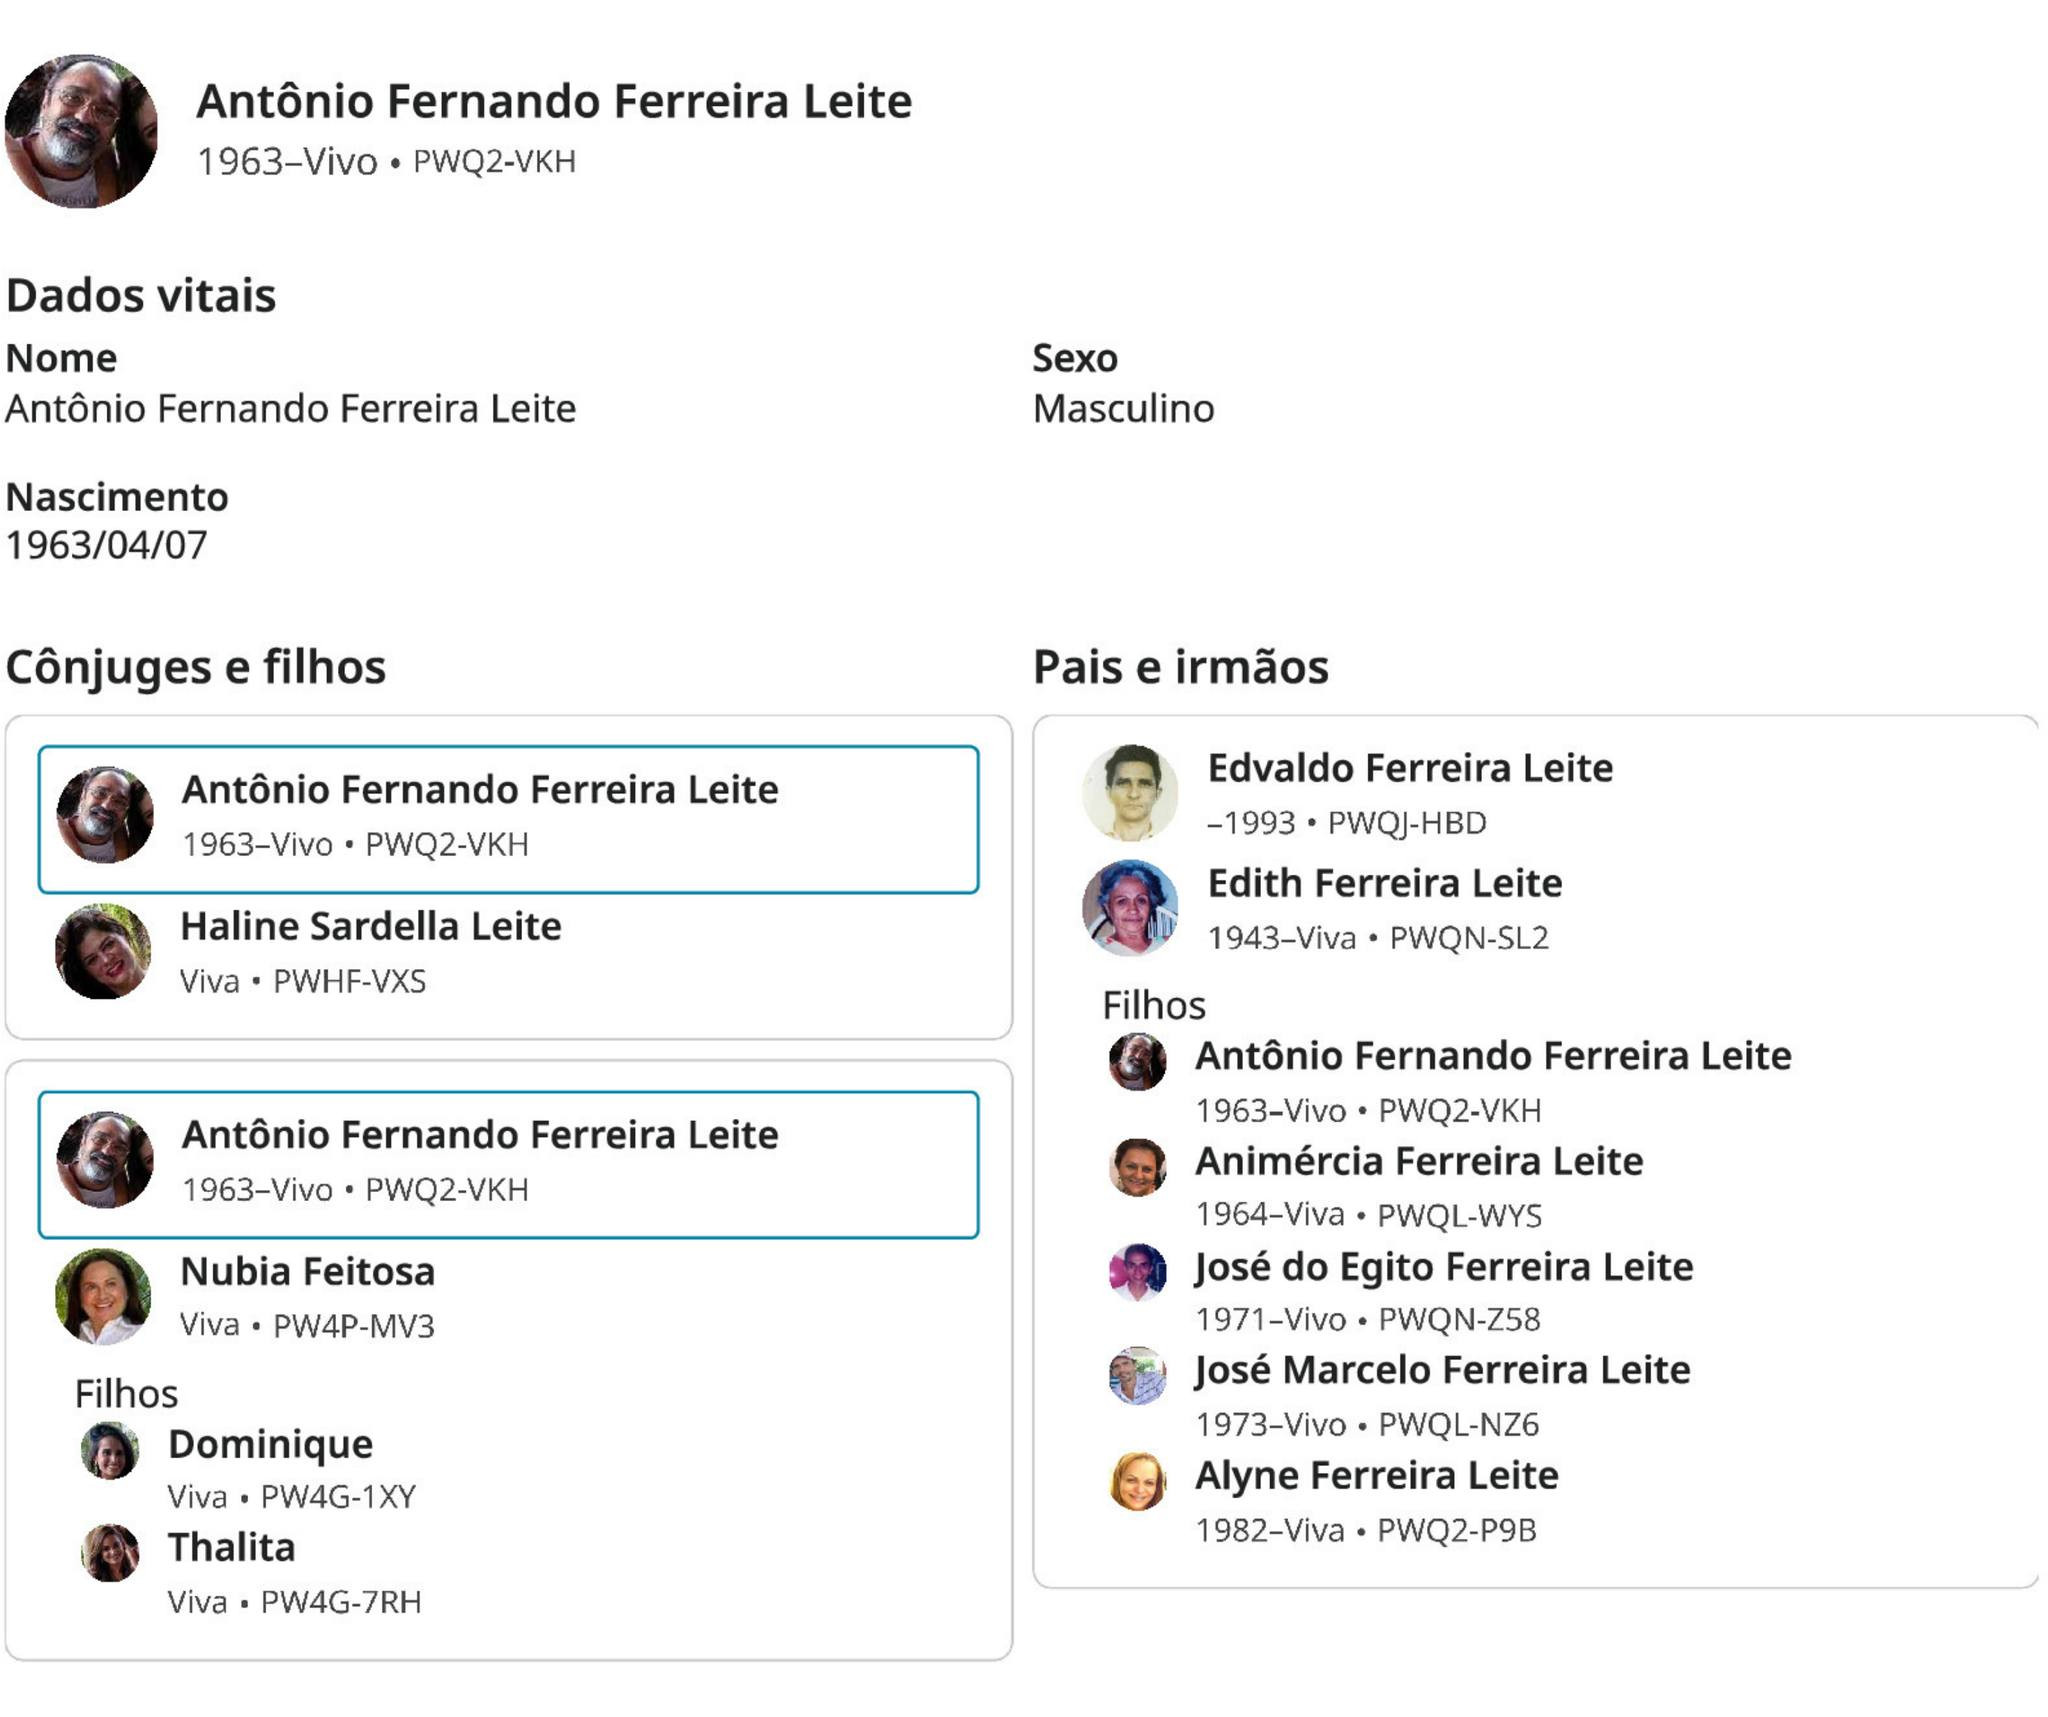Click Alyne Ferreira Leite's portrait
Screen dimensions: 2048x1717
point(1138,1482)
